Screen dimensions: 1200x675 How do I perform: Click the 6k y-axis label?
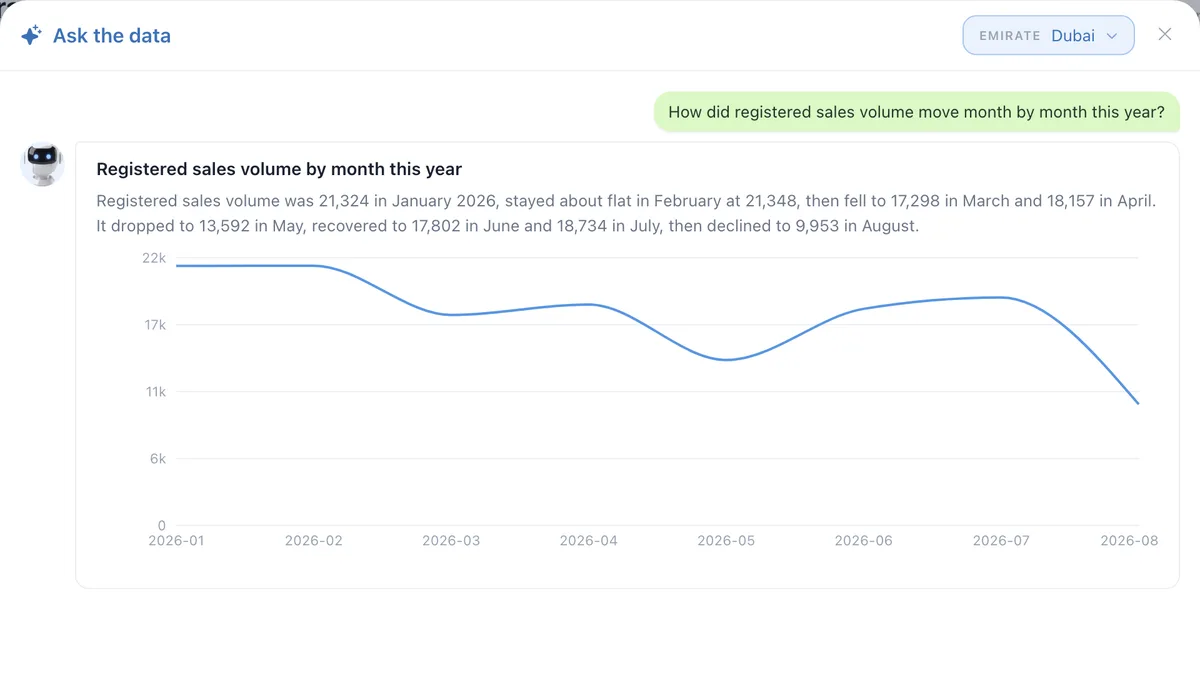tap(158, 459)
